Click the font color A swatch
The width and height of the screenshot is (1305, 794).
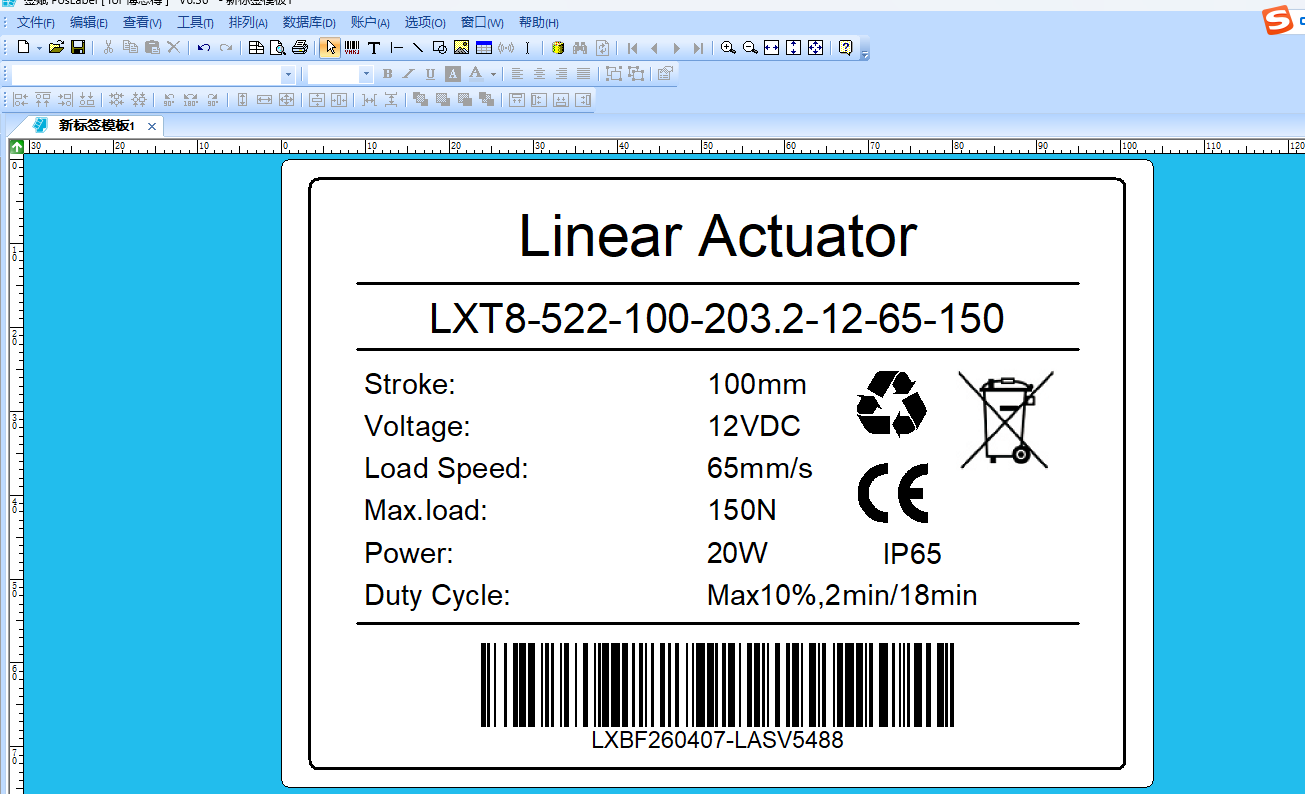coord(476,74)
